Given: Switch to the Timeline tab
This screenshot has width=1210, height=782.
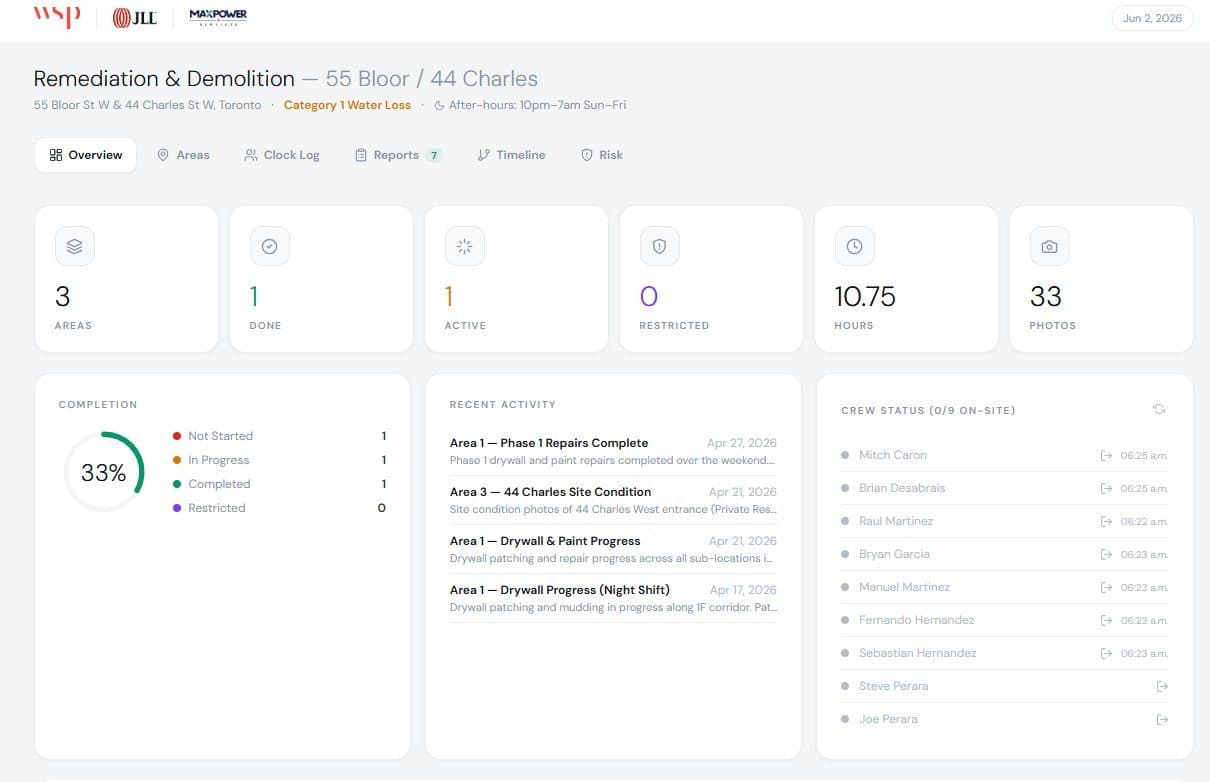Looking at the screenshot, I should 511,155.
